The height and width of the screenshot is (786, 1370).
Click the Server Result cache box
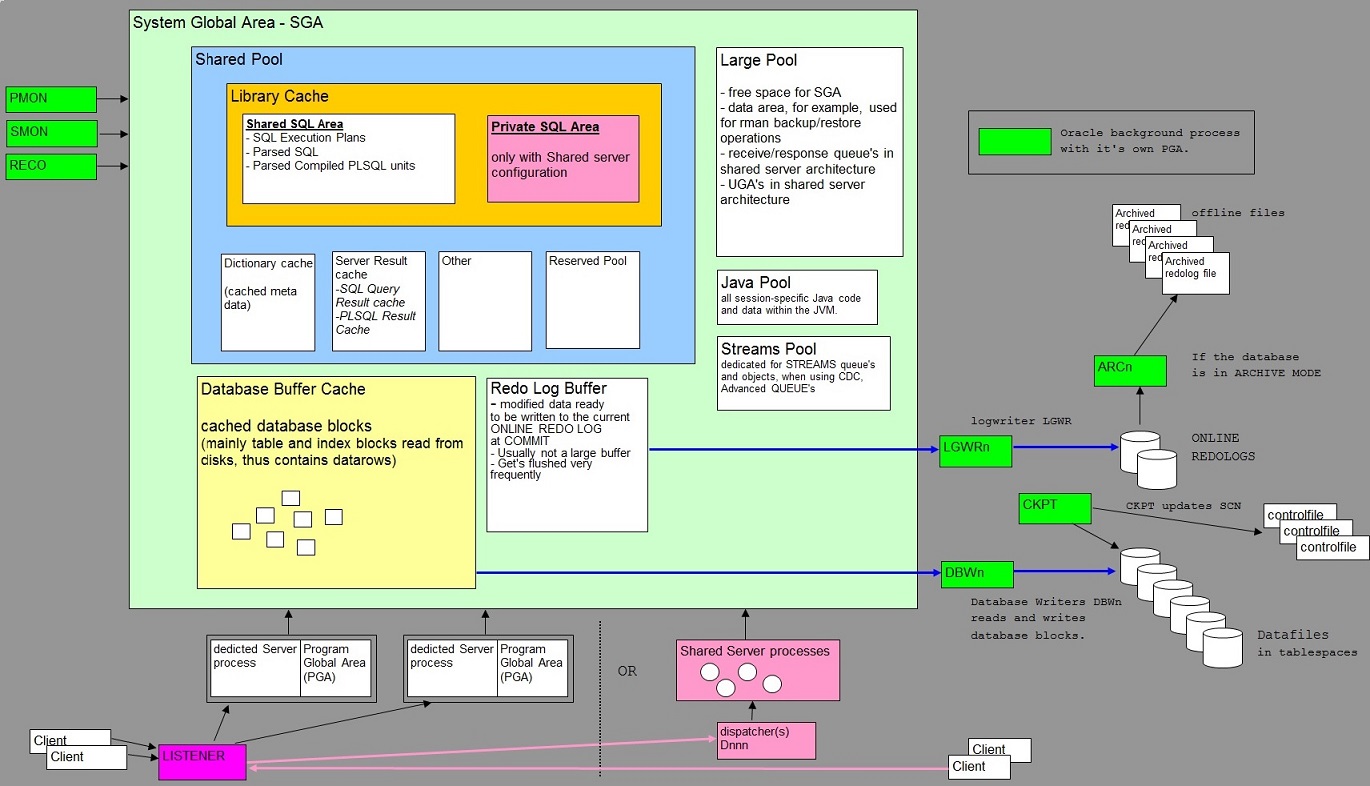click(379, 301)
